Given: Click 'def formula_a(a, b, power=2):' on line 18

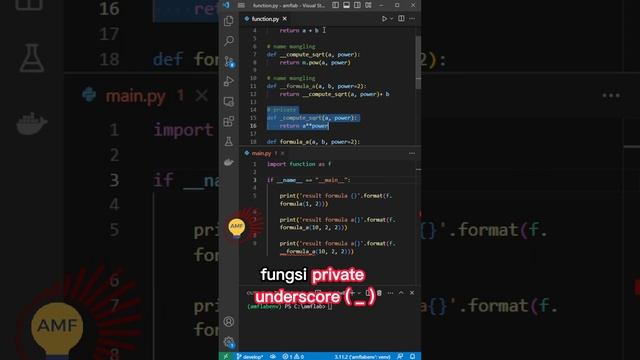Looking at the screenshot, I should click(313, 142).
